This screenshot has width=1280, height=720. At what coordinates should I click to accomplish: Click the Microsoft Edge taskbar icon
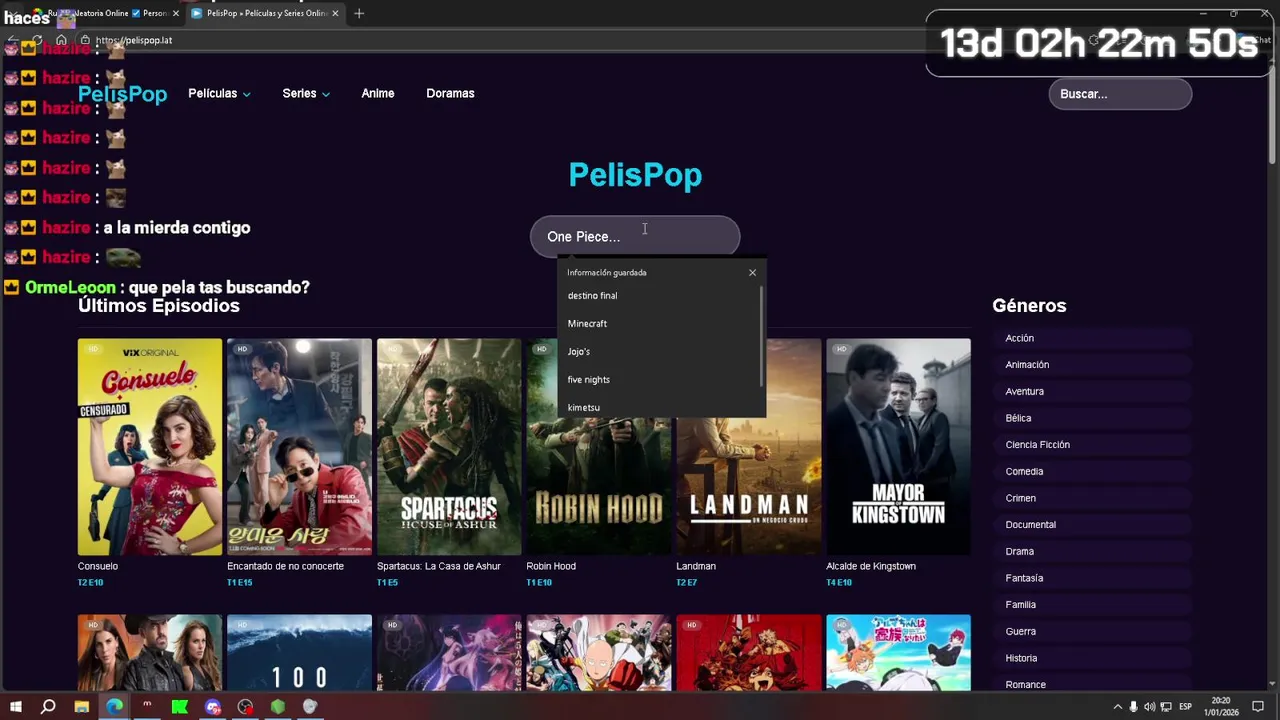[x=114, y=706]
